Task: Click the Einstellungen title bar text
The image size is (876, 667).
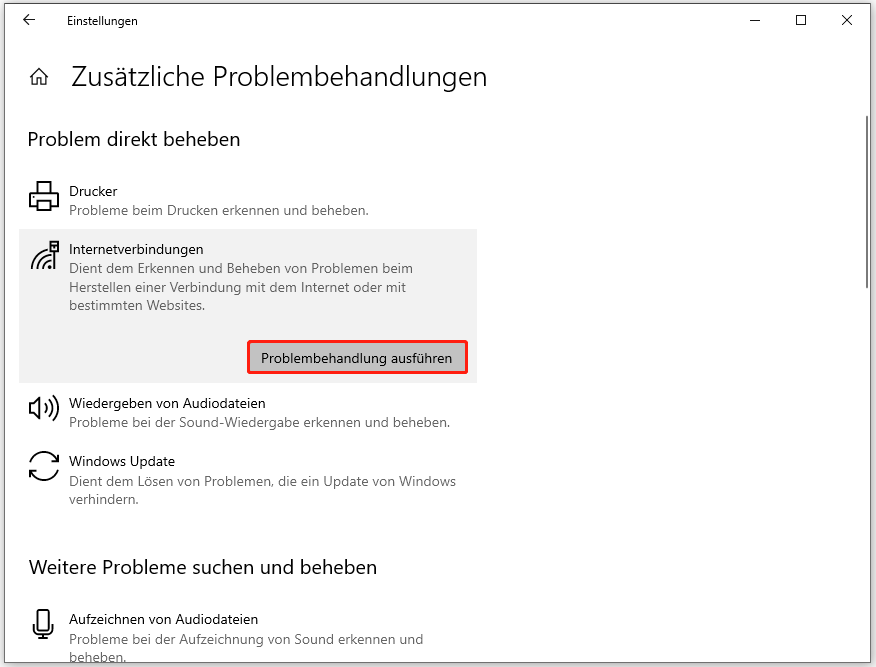Action: click(x=103, y=20)
